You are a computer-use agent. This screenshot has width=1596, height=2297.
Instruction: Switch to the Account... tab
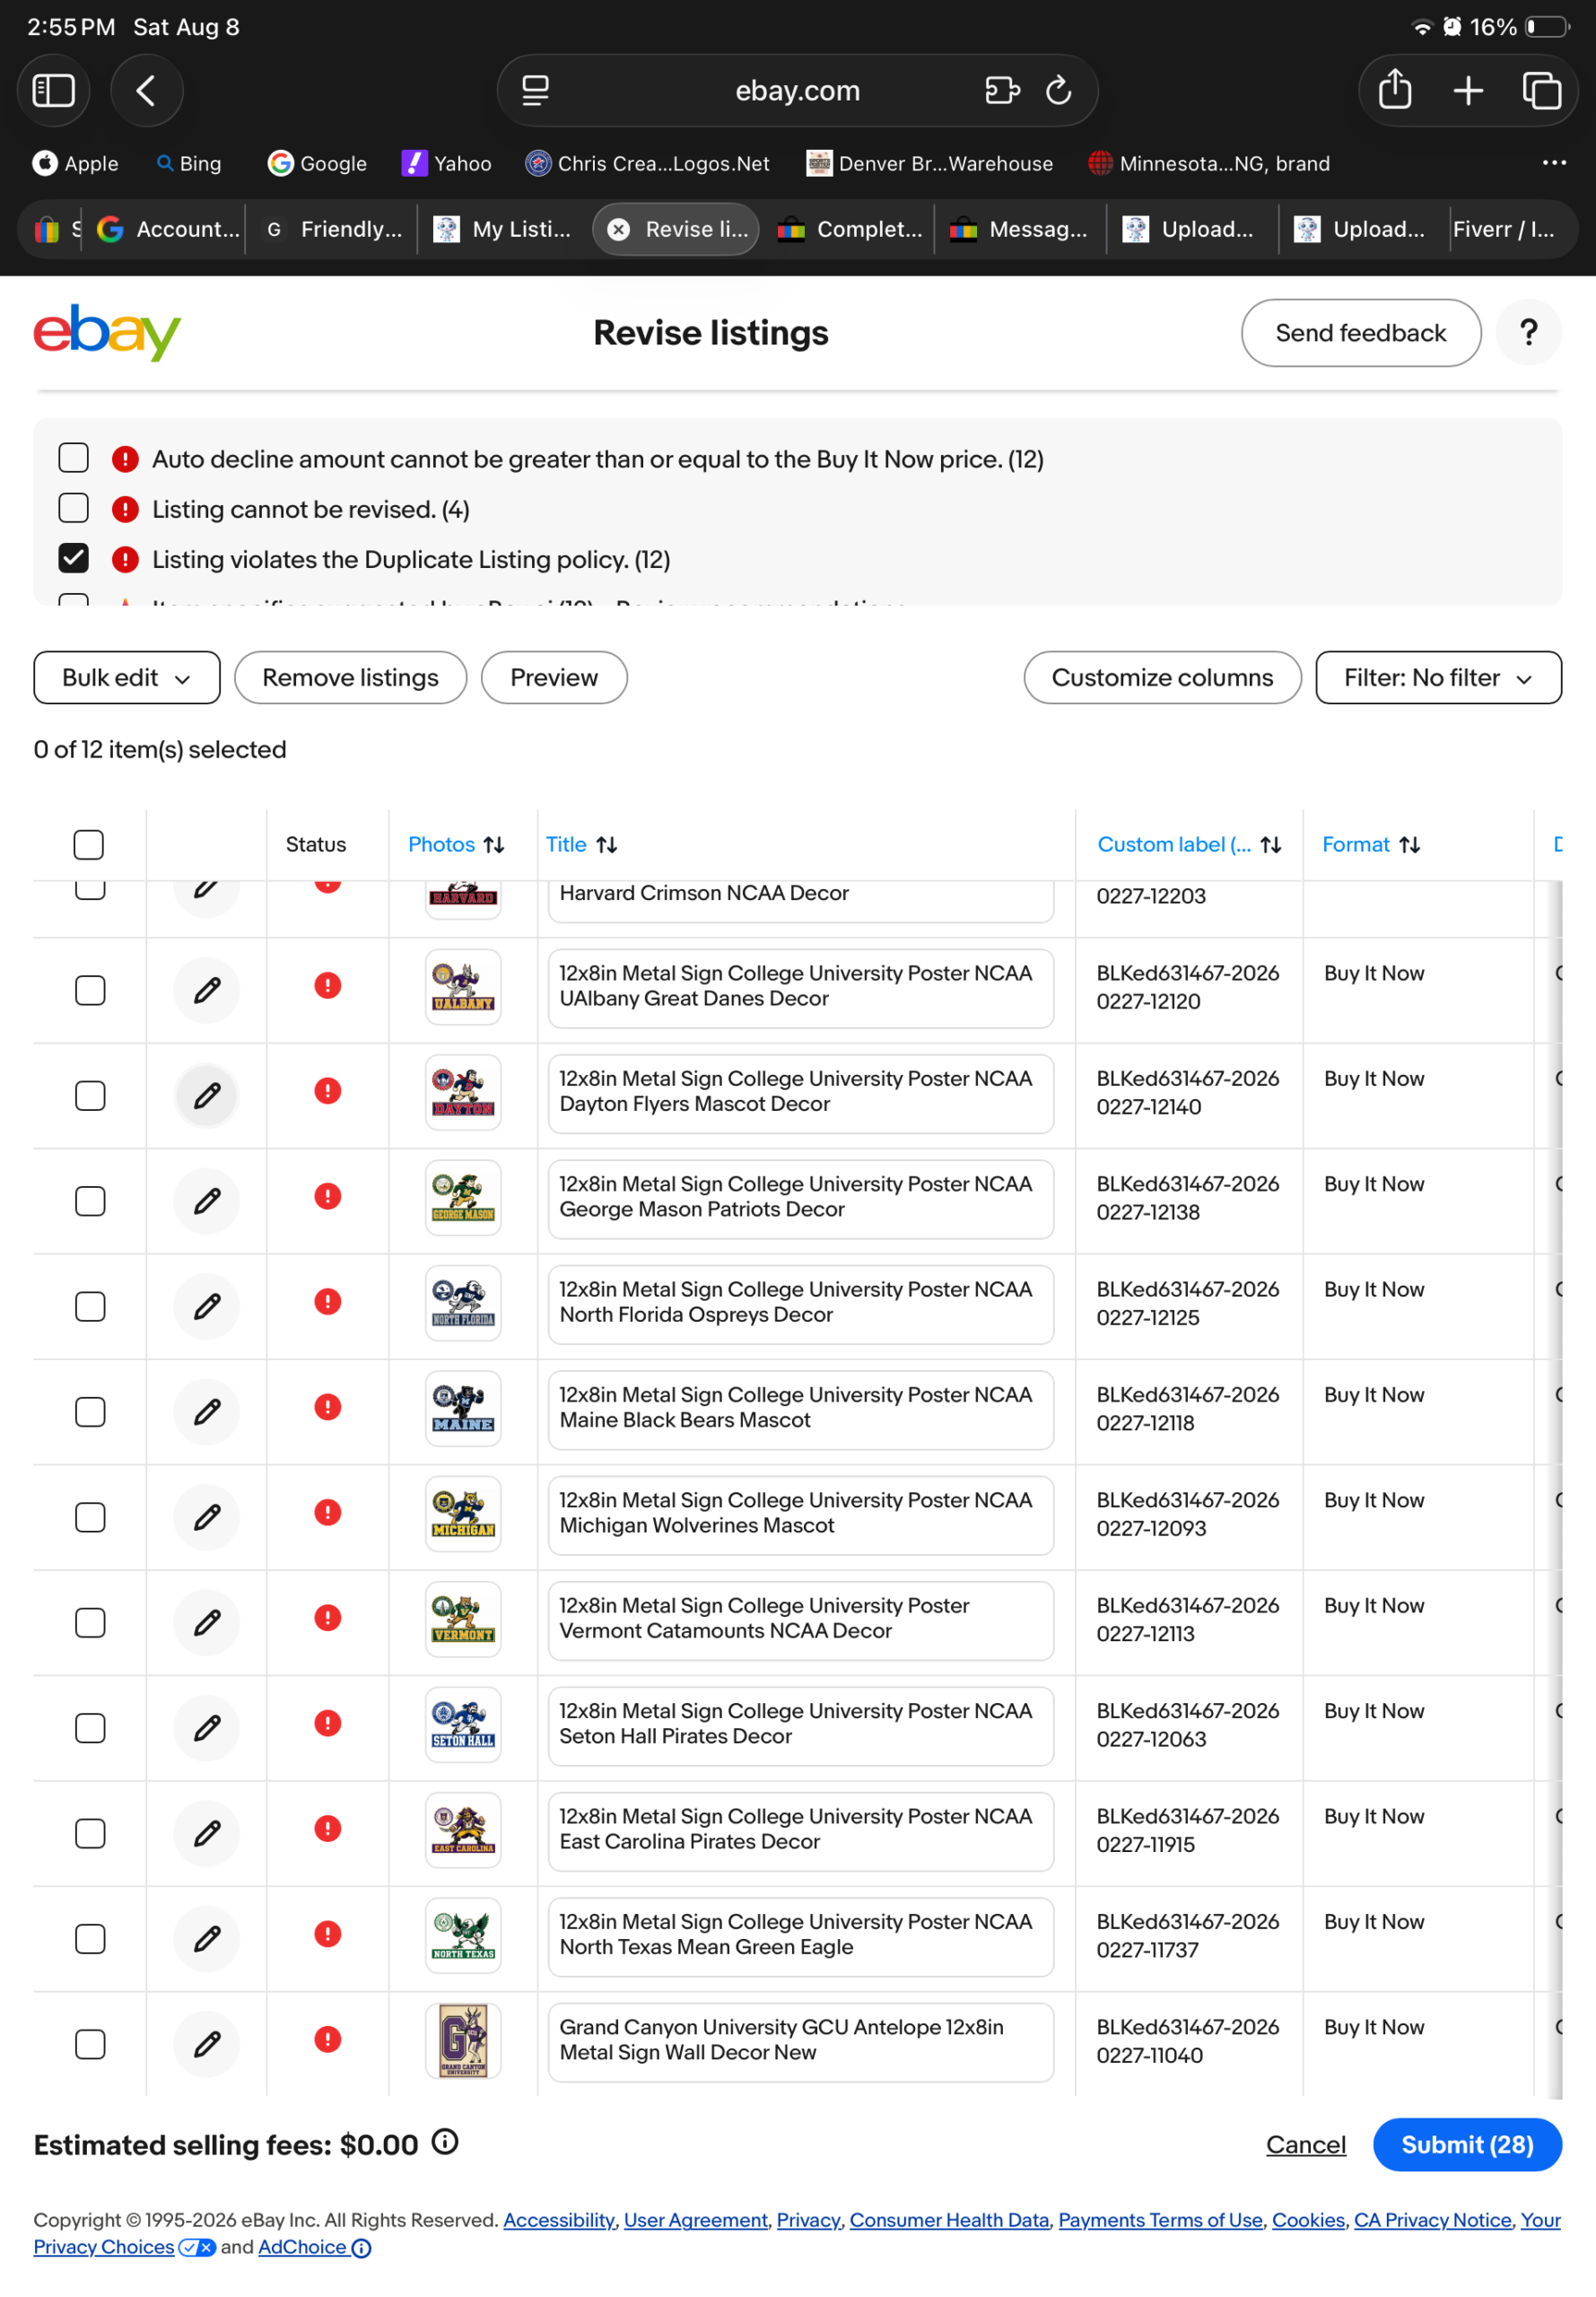pyautogui.click(x=170, y=229)
